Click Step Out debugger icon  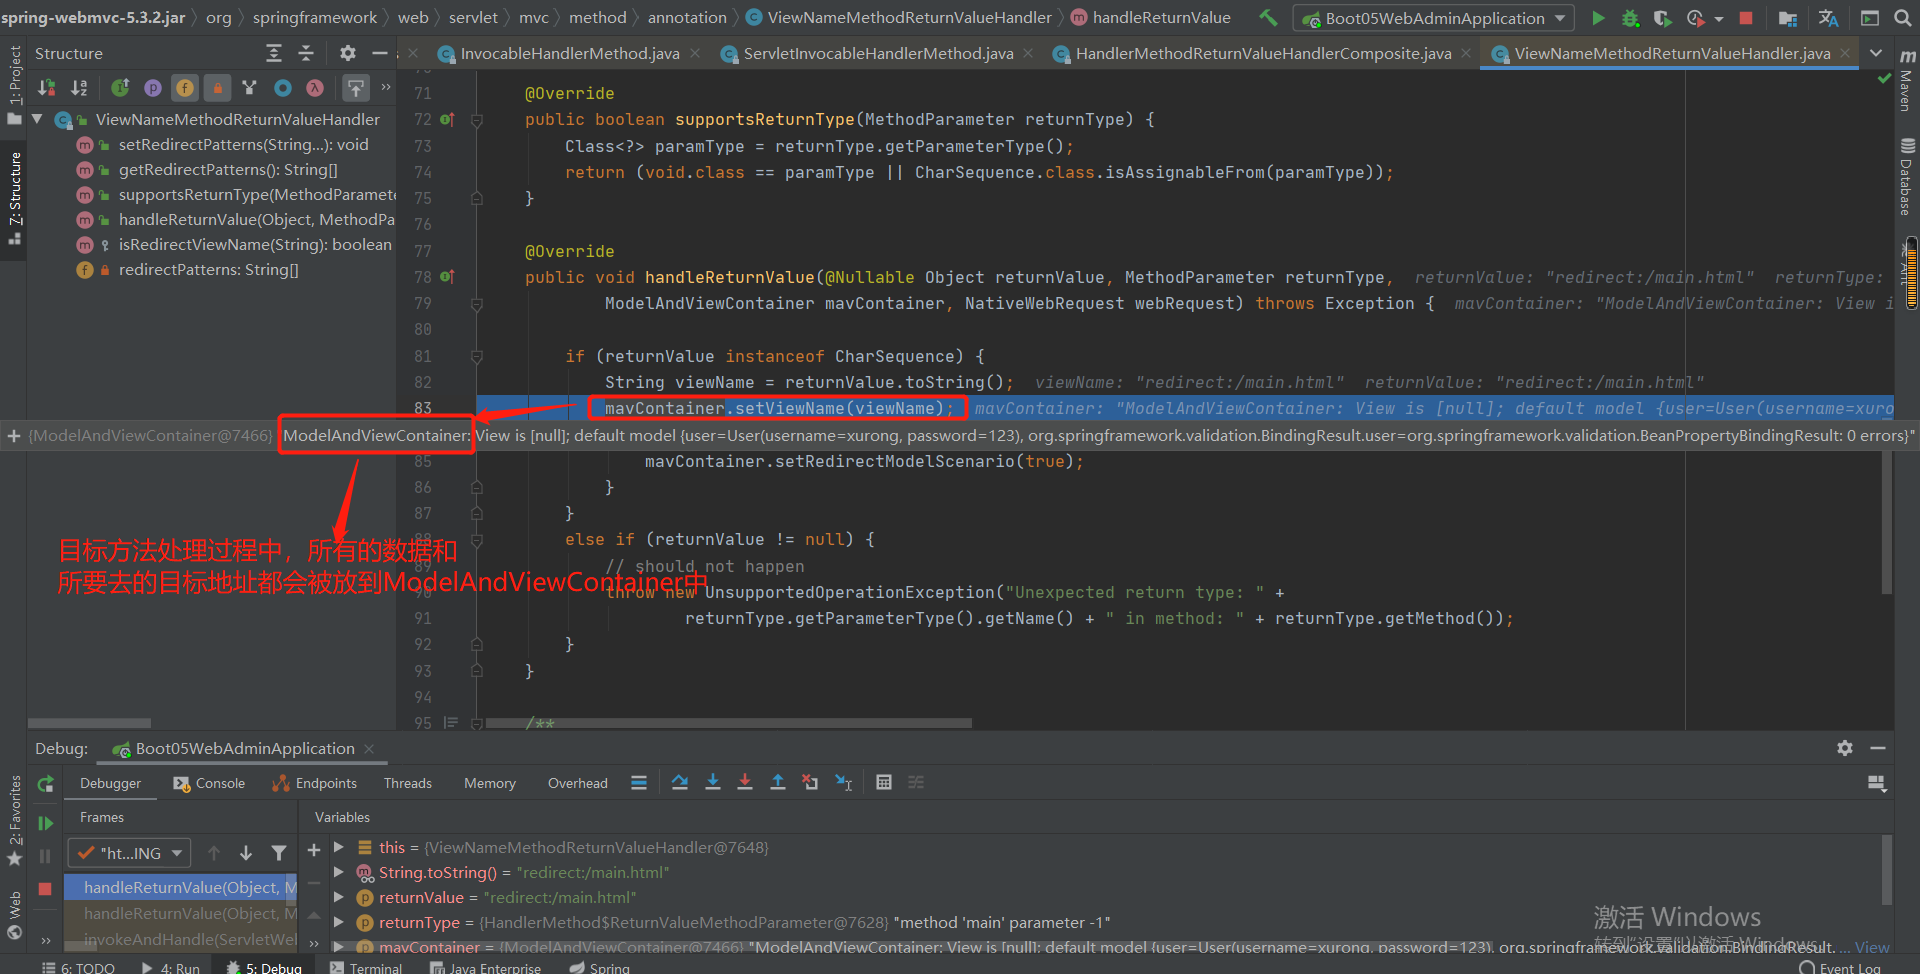point(778,782)
